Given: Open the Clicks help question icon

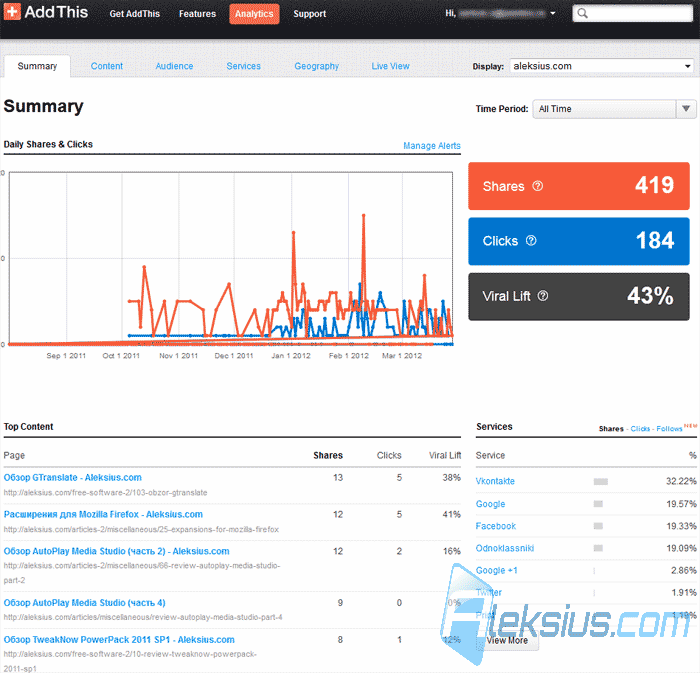Looking at the screenshot, I should click(x=531, y=241).
